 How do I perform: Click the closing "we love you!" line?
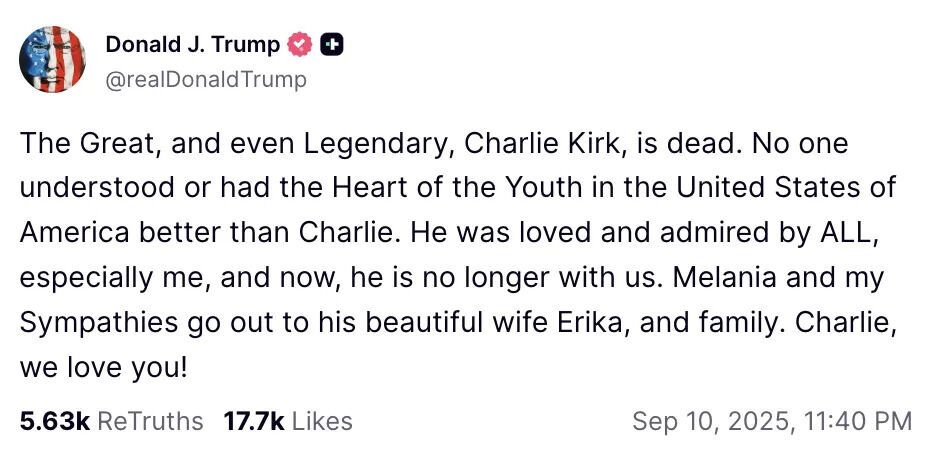[x=103, y=366]
